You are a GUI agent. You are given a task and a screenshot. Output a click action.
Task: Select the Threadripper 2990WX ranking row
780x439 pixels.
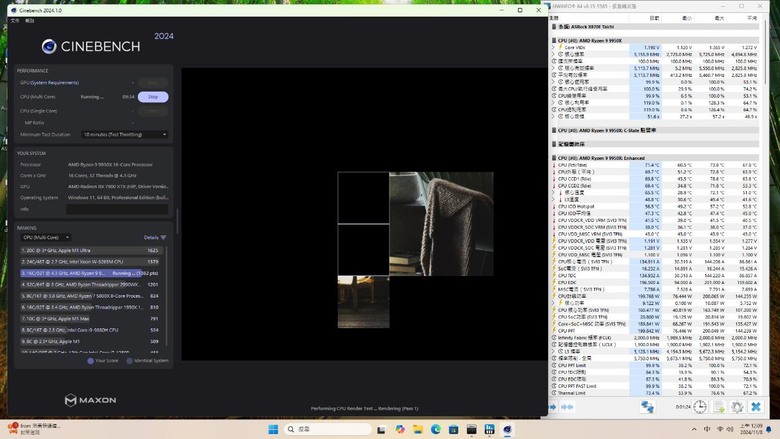(90, 285)
